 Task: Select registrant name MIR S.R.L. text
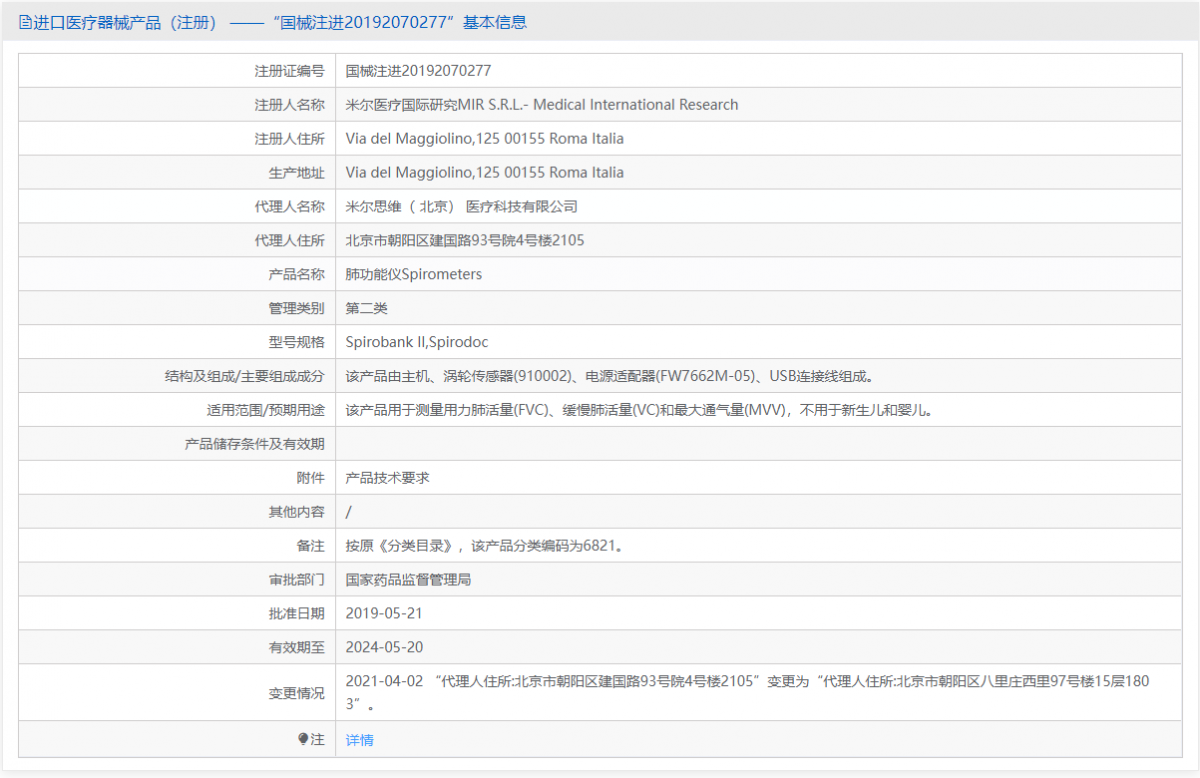click(542, 105)
